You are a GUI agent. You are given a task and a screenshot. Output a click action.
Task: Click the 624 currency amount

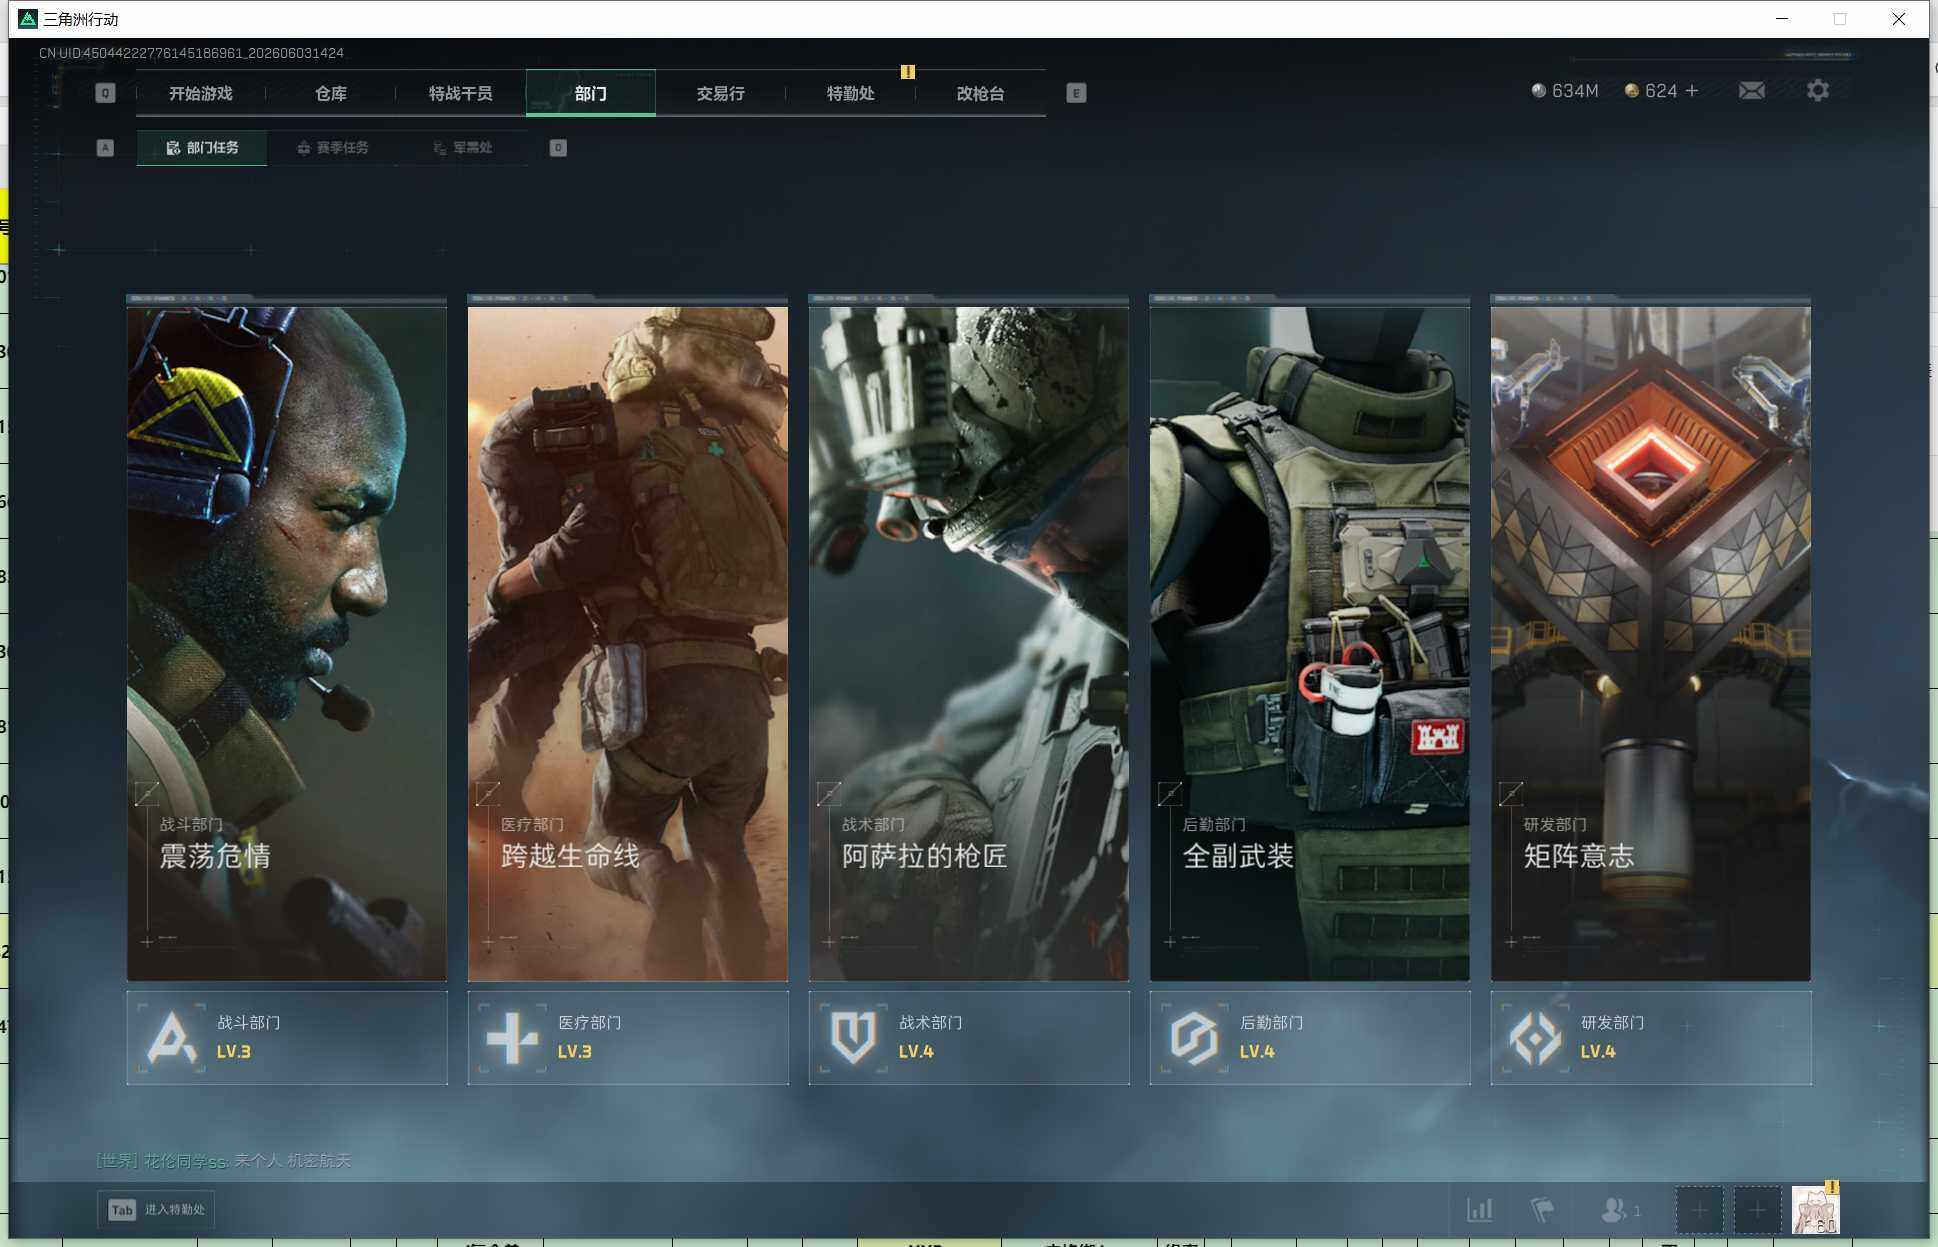(x=1661, y=91)
